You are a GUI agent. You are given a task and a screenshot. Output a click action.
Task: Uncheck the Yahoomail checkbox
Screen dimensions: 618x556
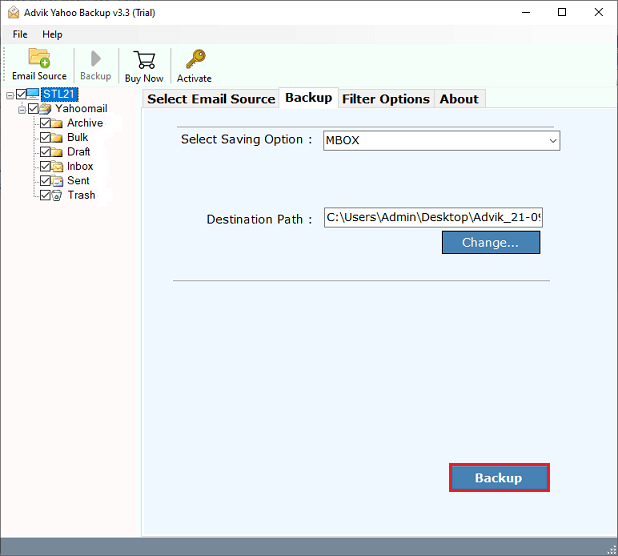point(33,108)
